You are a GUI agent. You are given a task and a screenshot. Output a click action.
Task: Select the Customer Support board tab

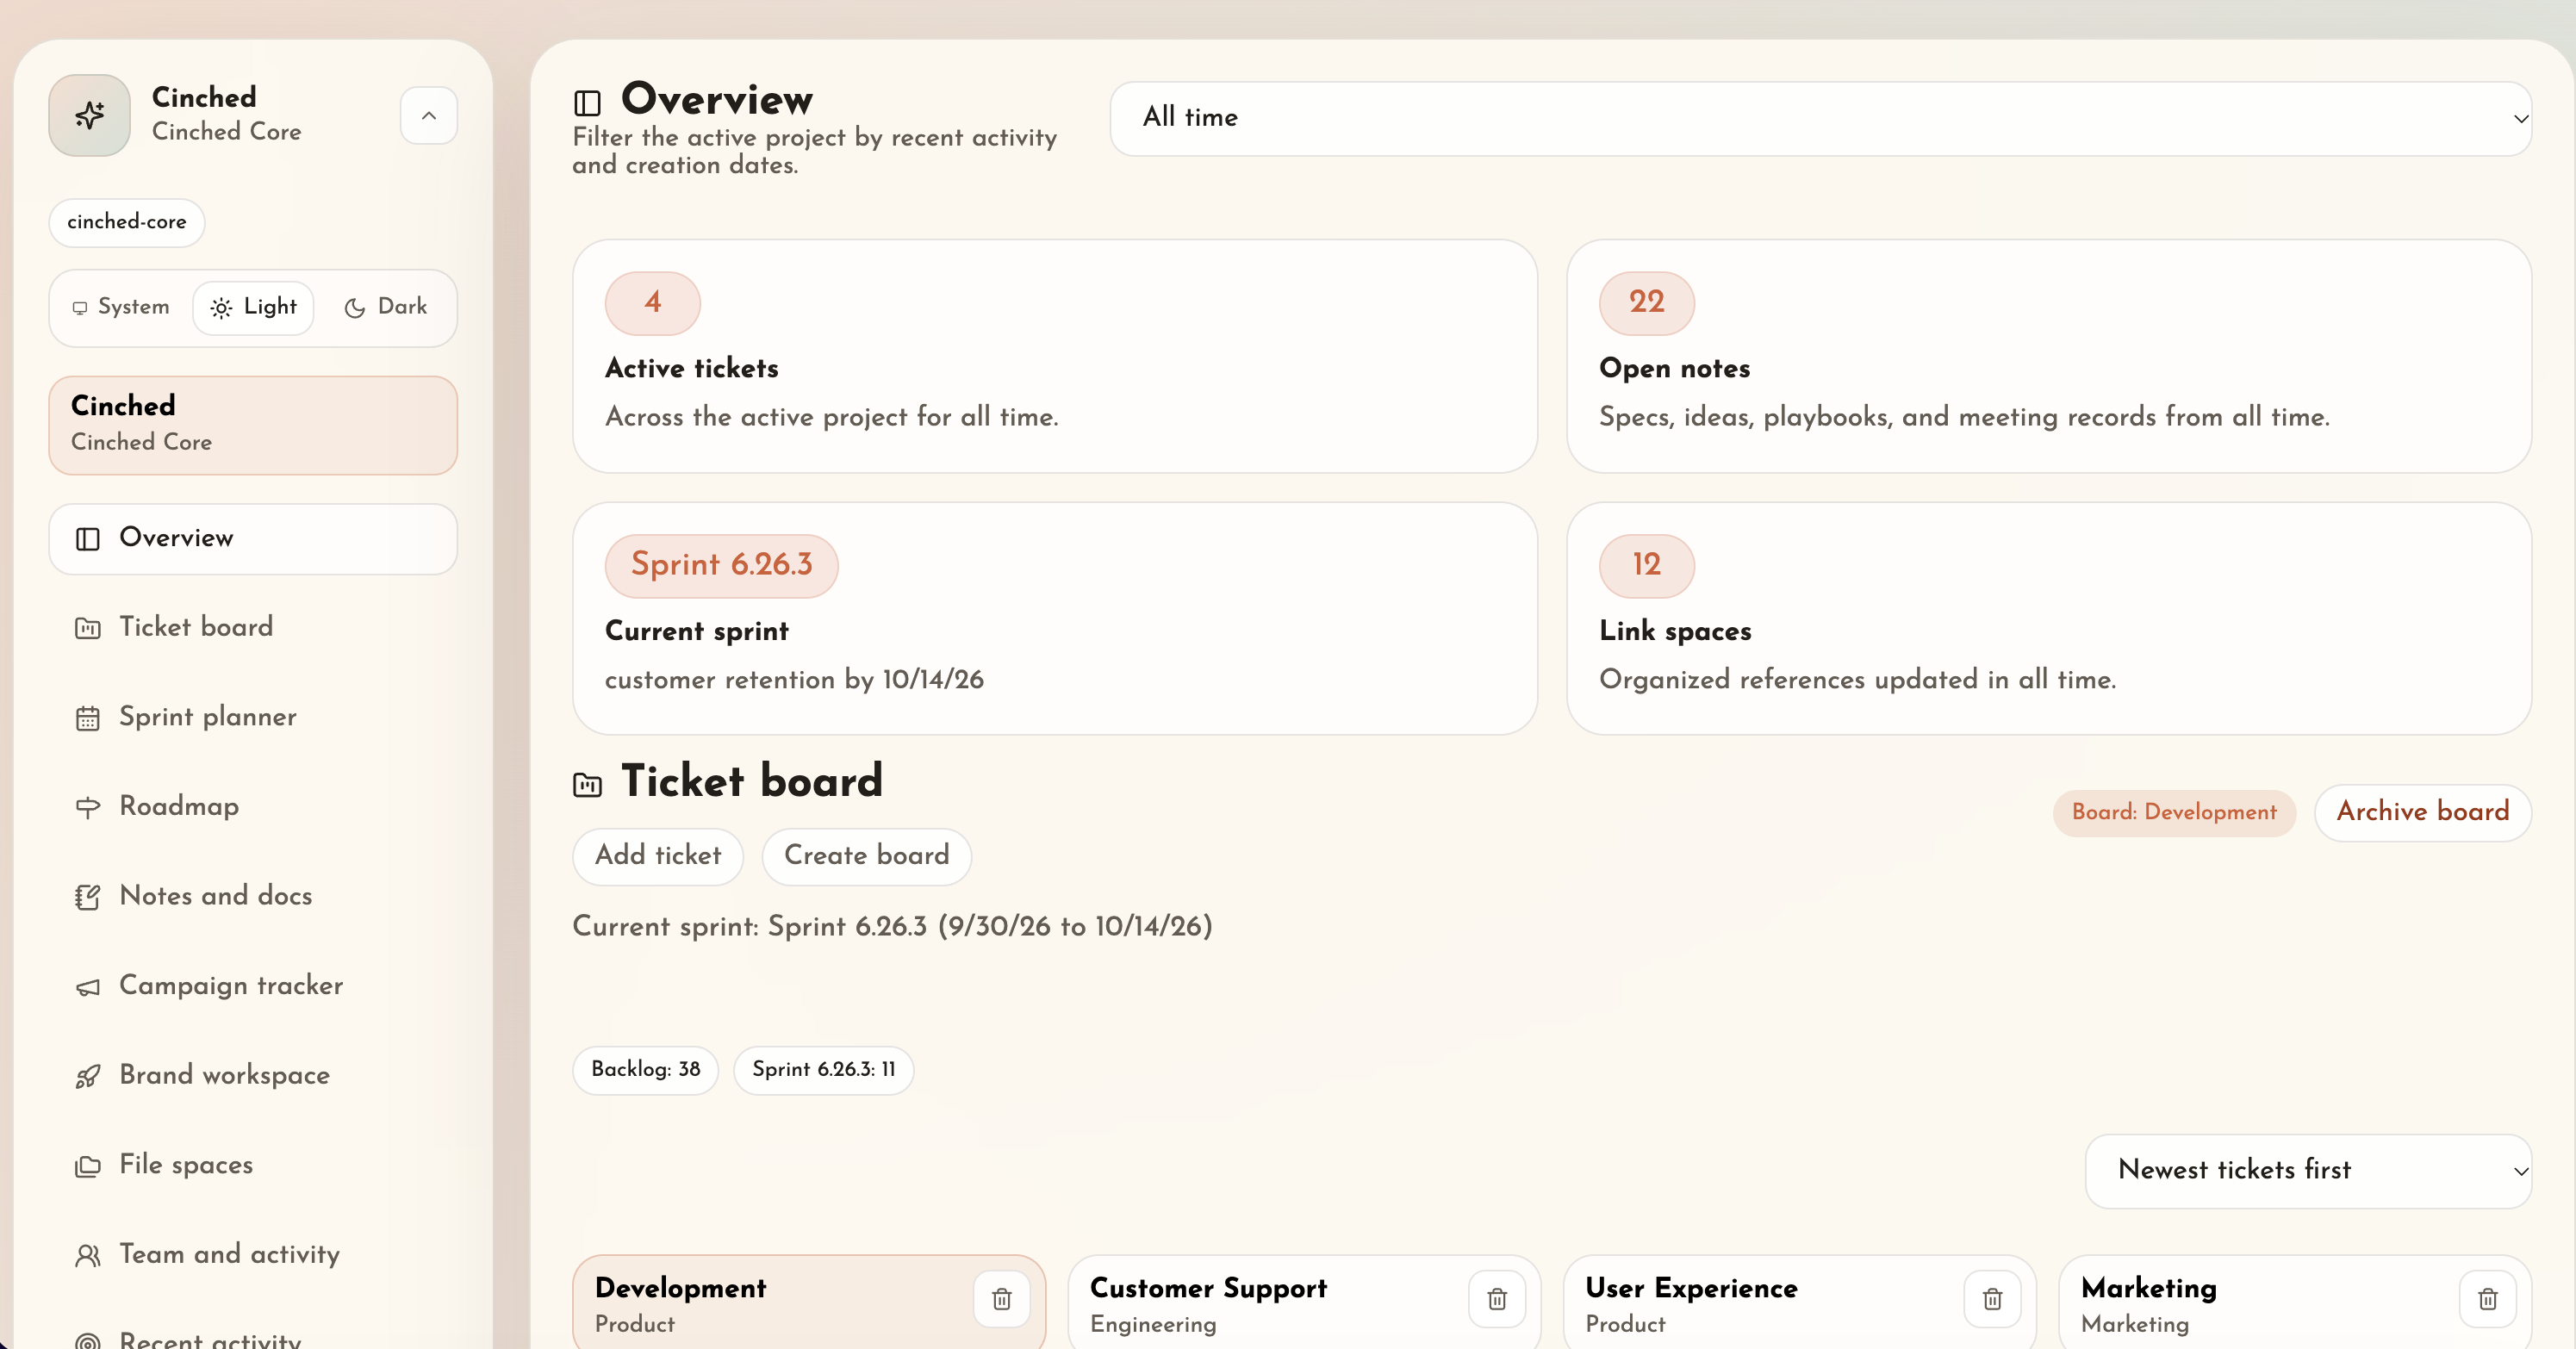pos(1304,1303)
